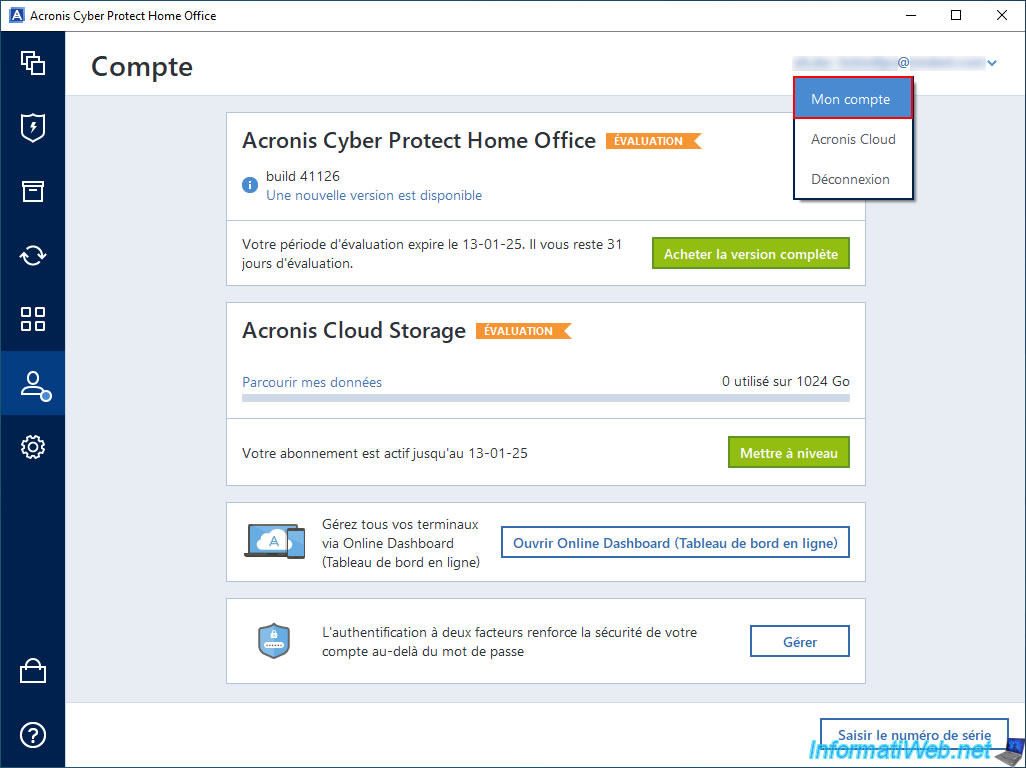Open the Backup section in sidebar
1026x768 pixels.
pos(33,63)
